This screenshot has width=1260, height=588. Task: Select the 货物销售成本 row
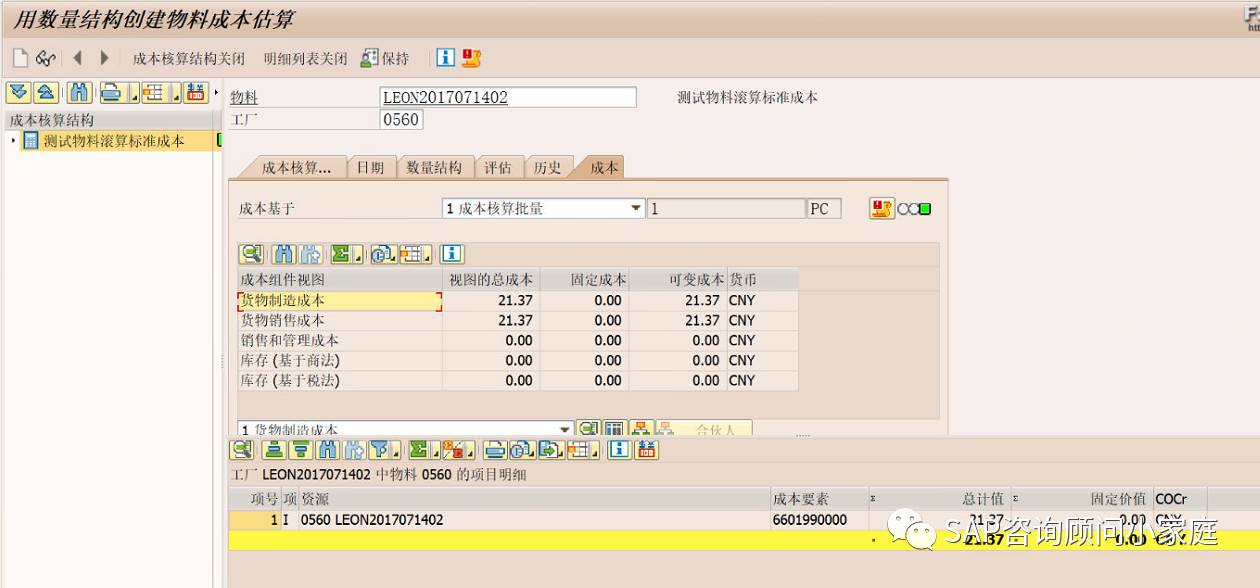[x=518, y=320]
